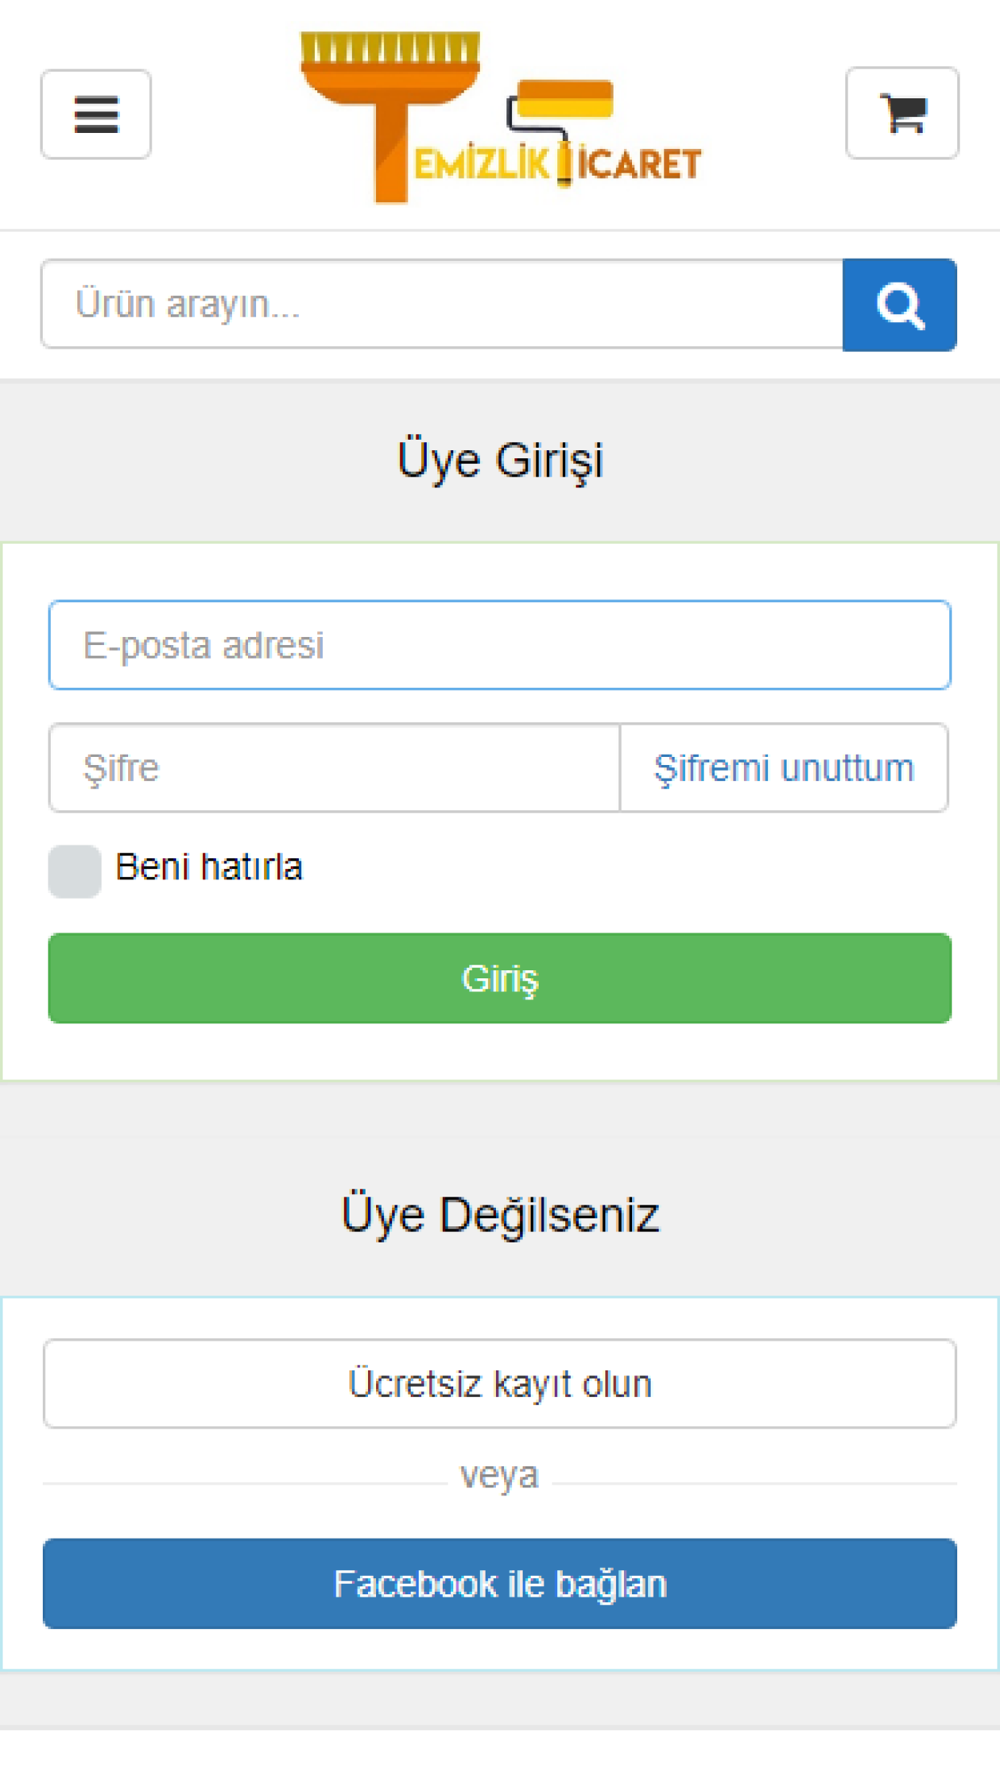Click the Üye Girişi heading
The image size is (1000, 1778).
coord(500,461)
